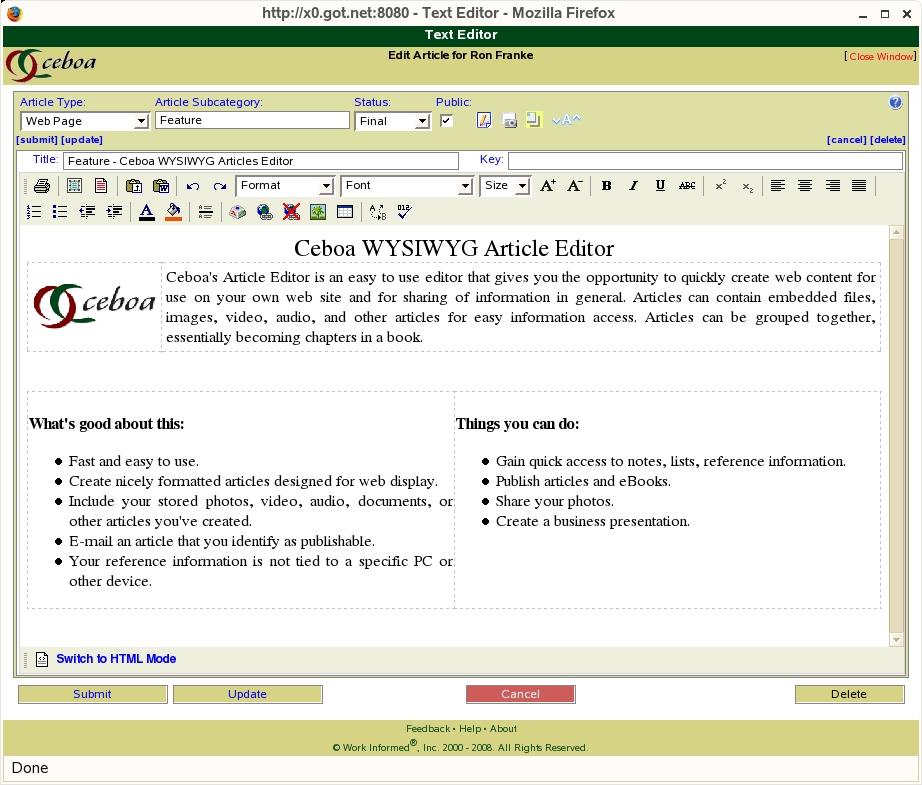
Task: Apply superscript formatting
Action: tap(720, 186)
